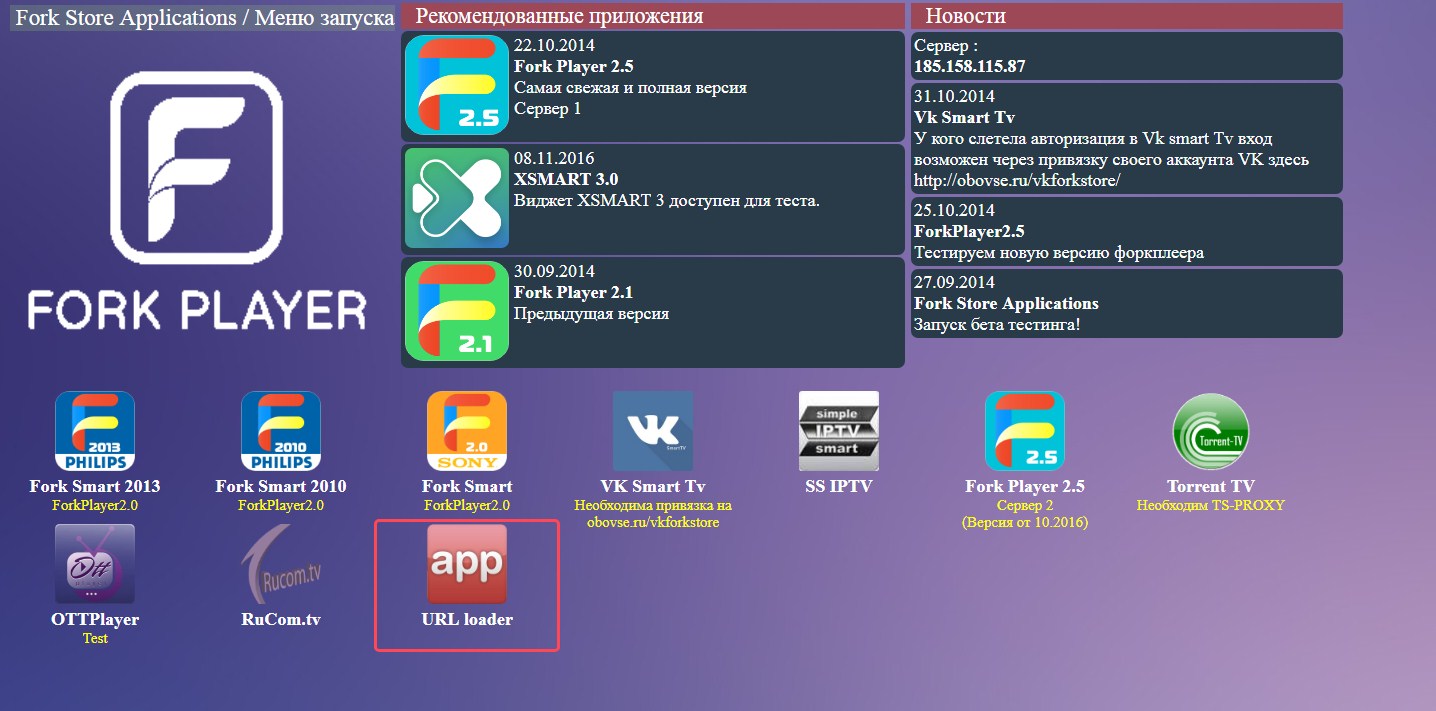Select the XSMART 3.0 recommended icon
Image resolution: width=1436 pixels, height=711 pixels.
point(457,198)
